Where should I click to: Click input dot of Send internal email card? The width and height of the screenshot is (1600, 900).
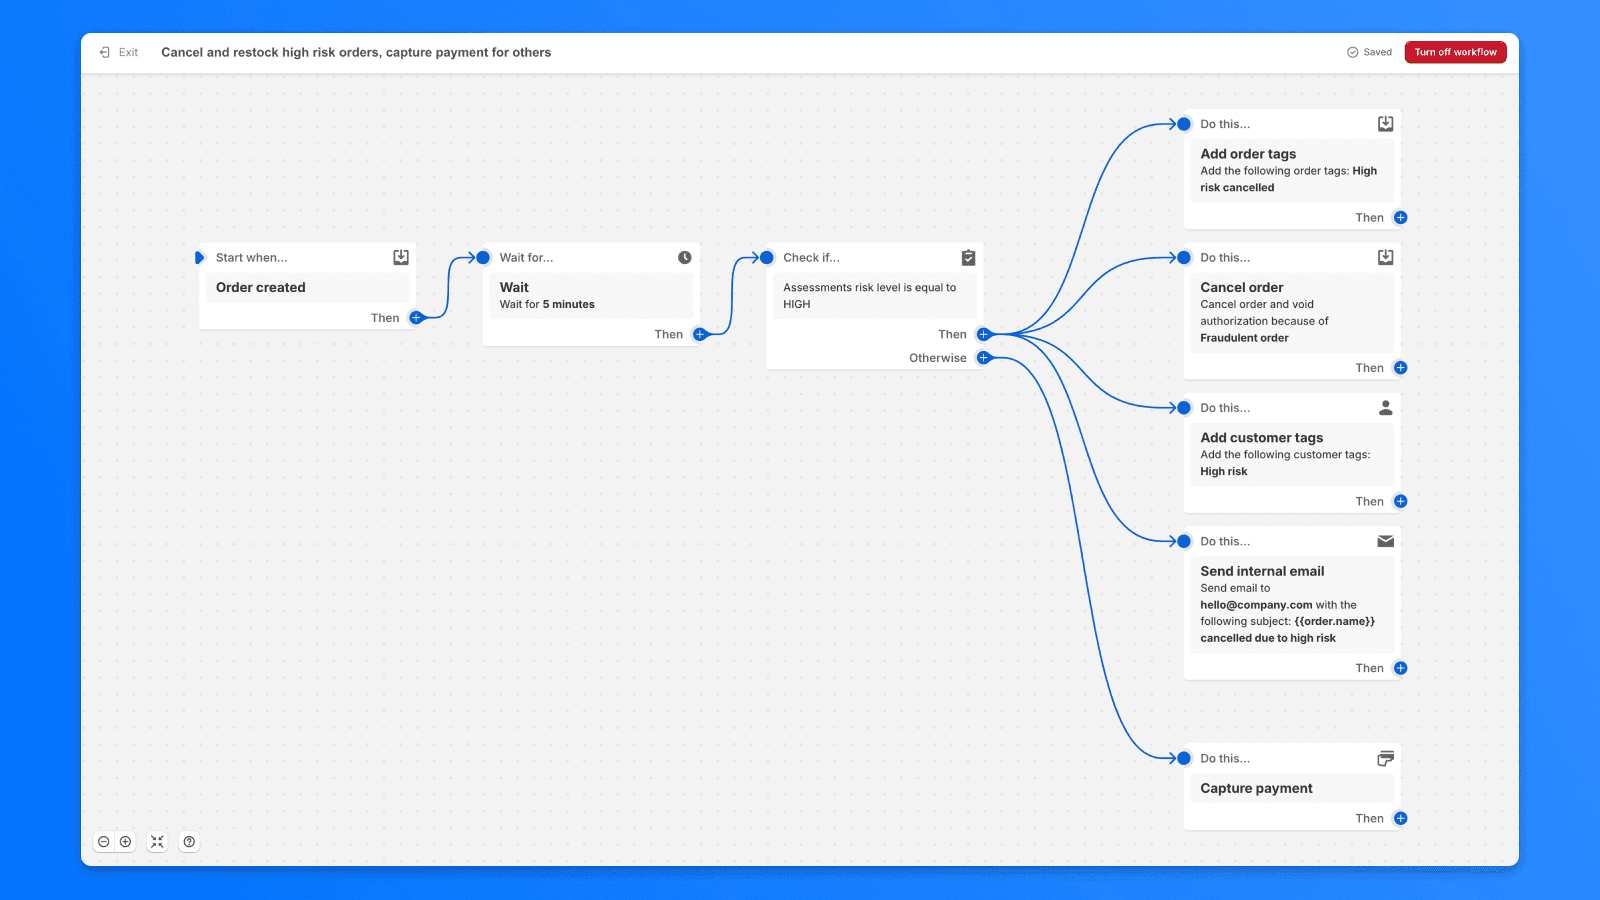point(1184,541)
